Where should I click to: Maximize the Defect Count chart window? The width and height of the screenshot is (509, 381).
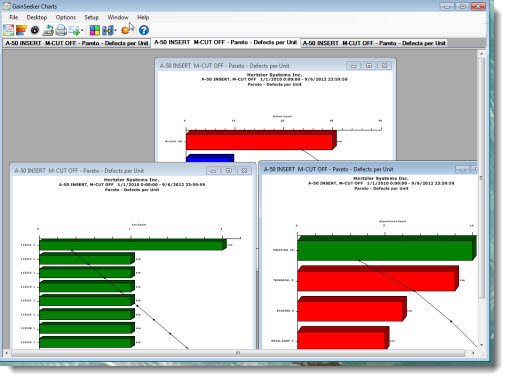pyautogui.click(x=369, y=66)
